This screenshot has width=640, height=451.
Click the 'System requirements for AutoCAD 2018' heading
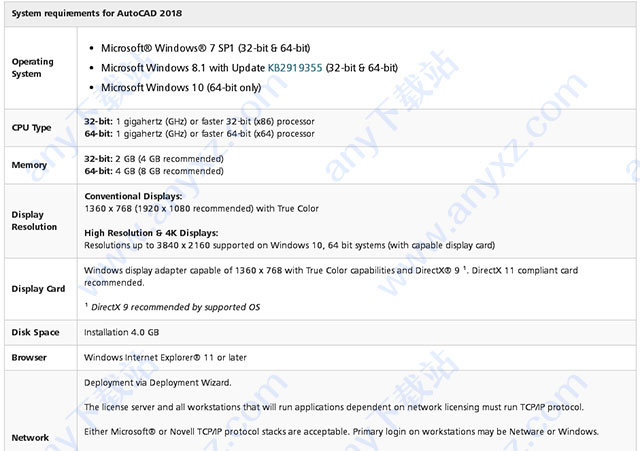pos(97,13)
